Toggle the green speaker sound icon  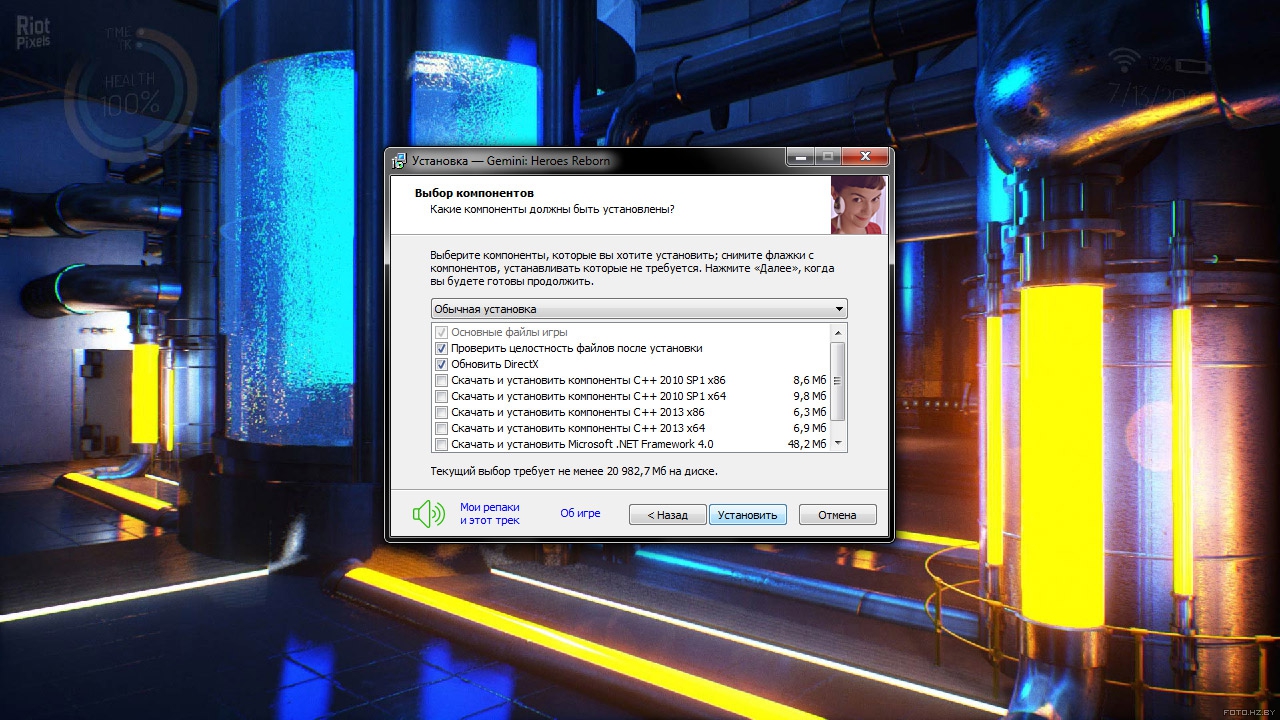(428, 514)
